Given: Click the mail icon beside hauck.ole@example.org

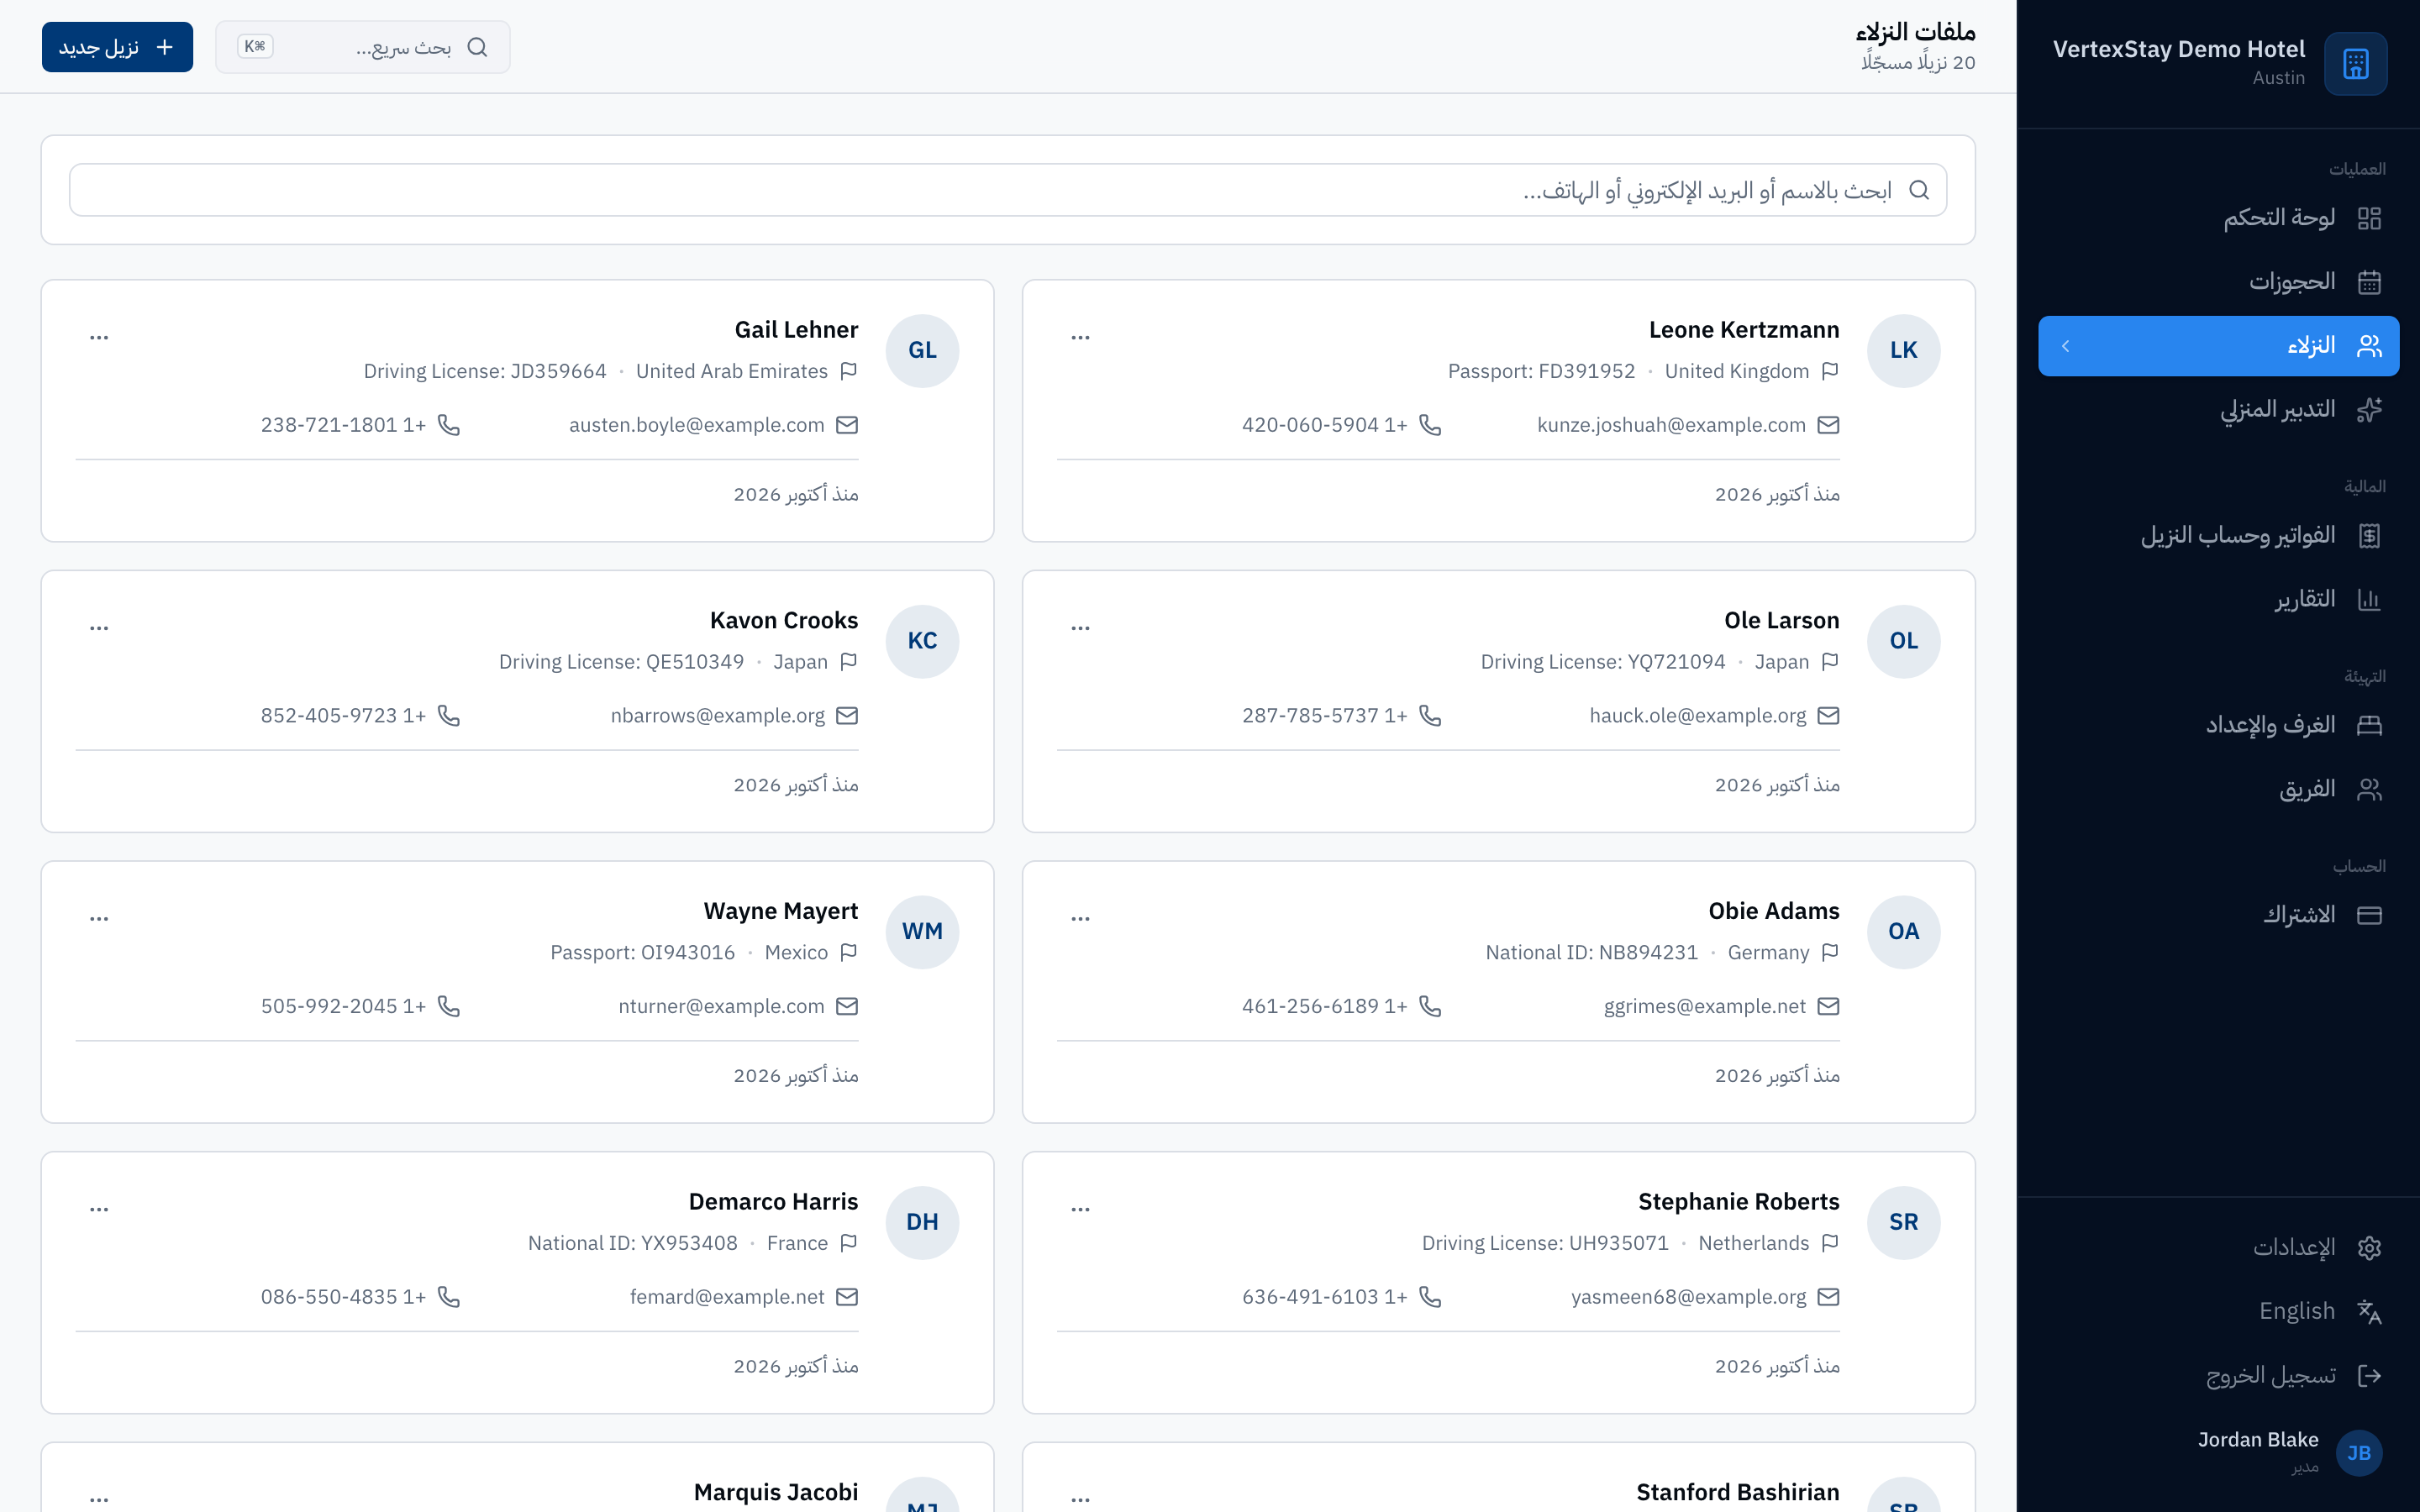Looking at the screenshot, I should pyautogui.click(x=1828, y=715).
